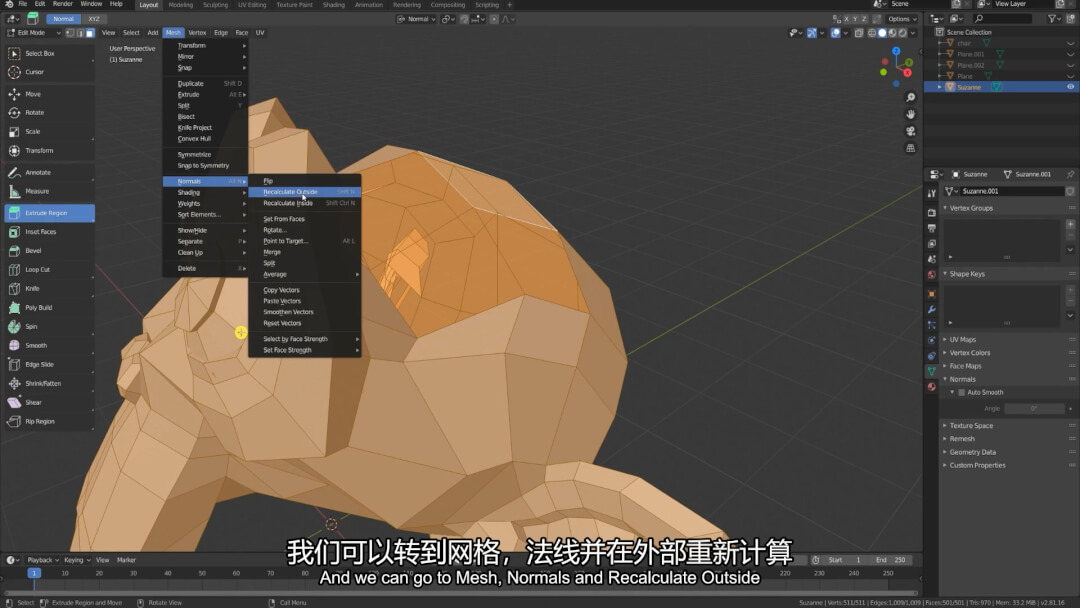This screenshot has width=1080, height=608.
Task: Open the Face header menu
Action: [x=242, y=33]
